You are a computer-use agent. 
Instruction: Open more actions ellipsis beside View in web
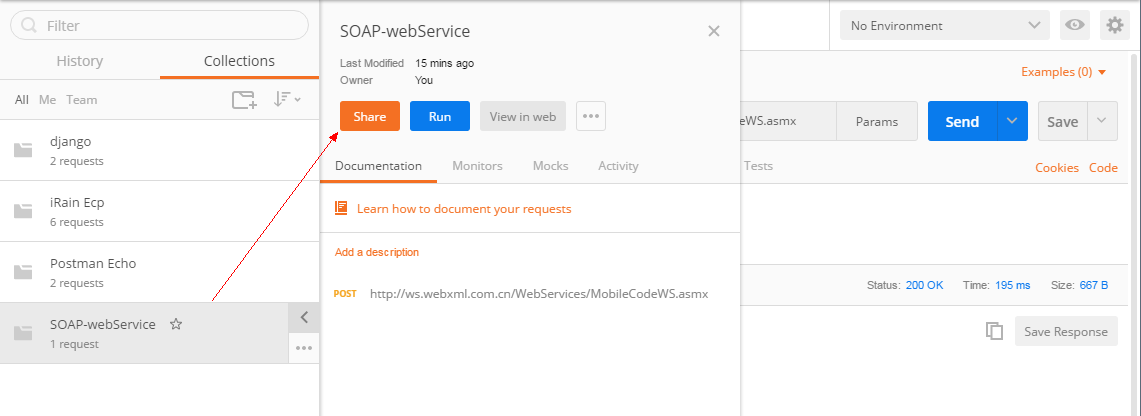click(591, 116)
